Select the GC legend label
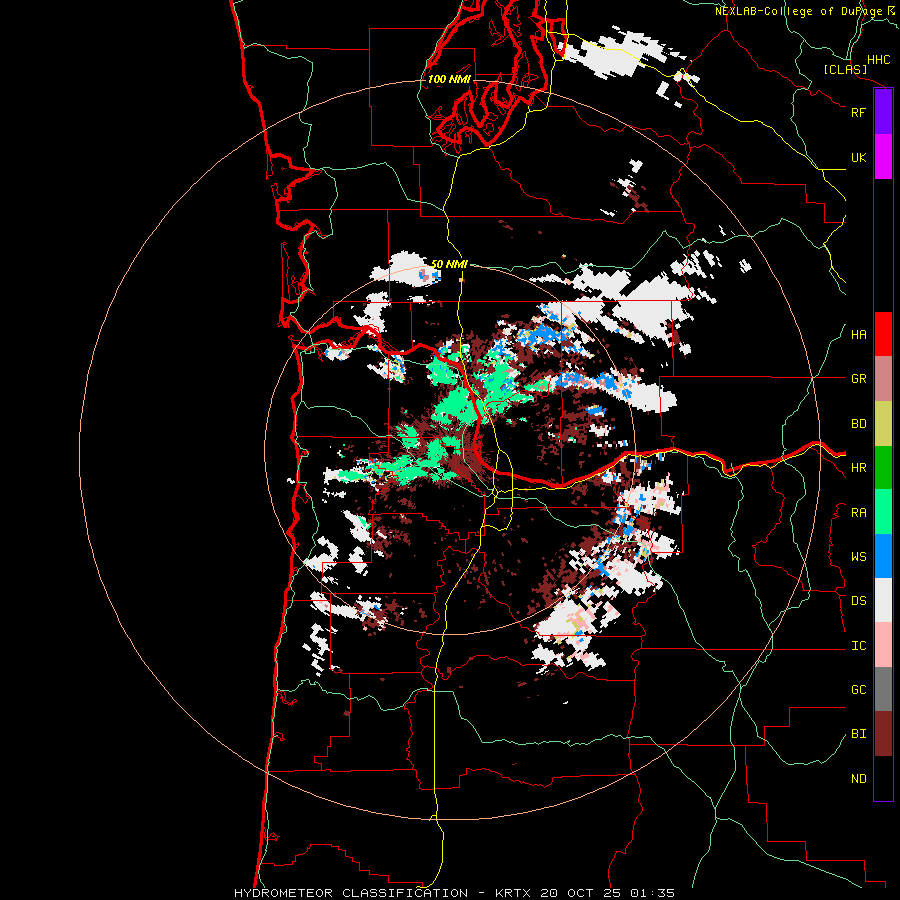 click(x=858, y=690)
